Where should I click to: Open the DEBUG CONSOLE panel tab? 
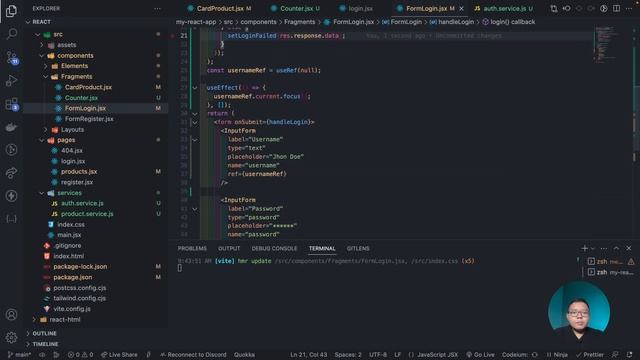pos(274,249)
